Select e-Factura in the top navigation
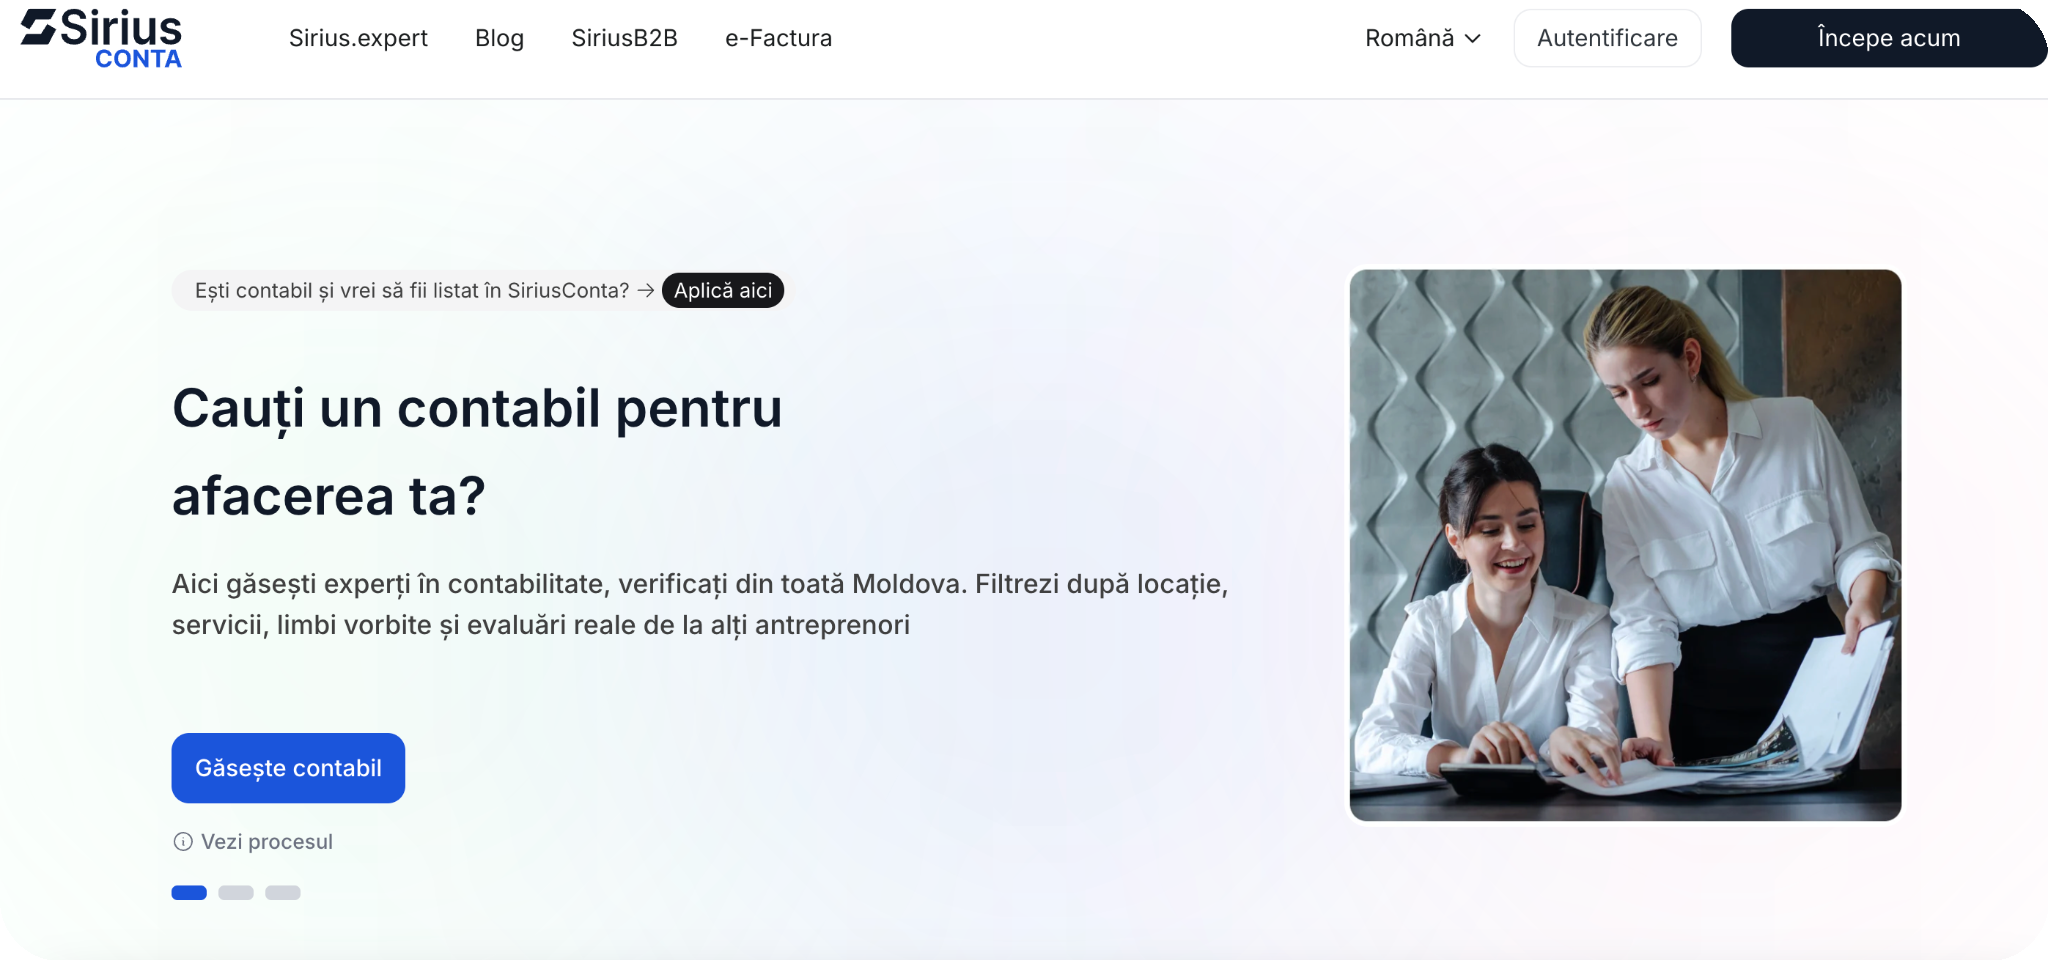 pos(779,38)
